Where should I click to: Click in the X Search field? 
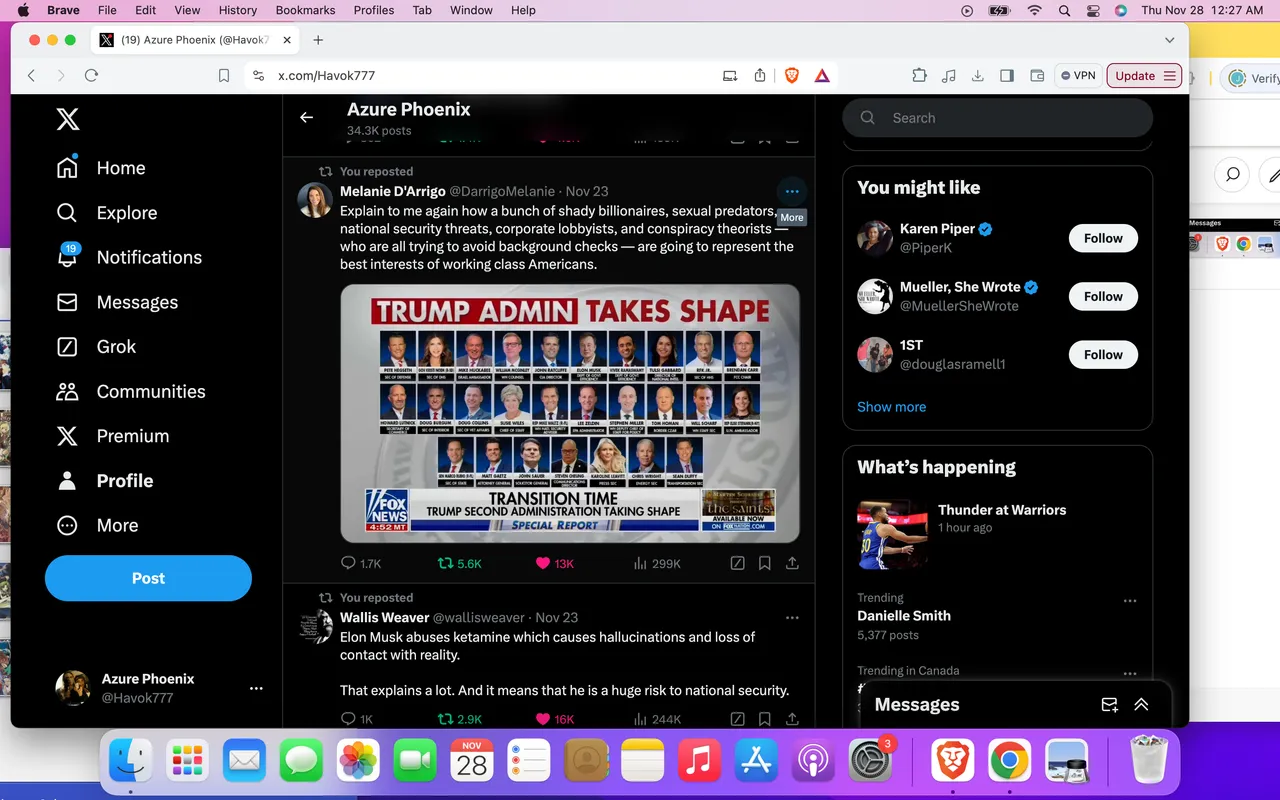coord(998,118)
